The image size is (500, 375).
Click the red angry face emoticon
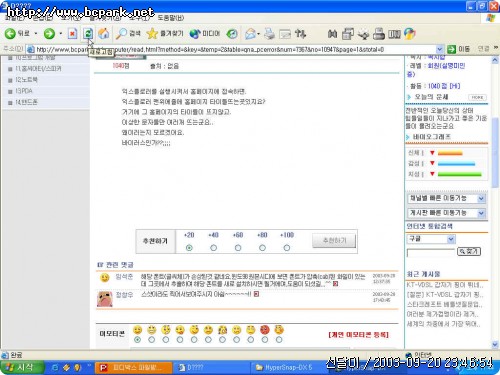pos(265,330)
